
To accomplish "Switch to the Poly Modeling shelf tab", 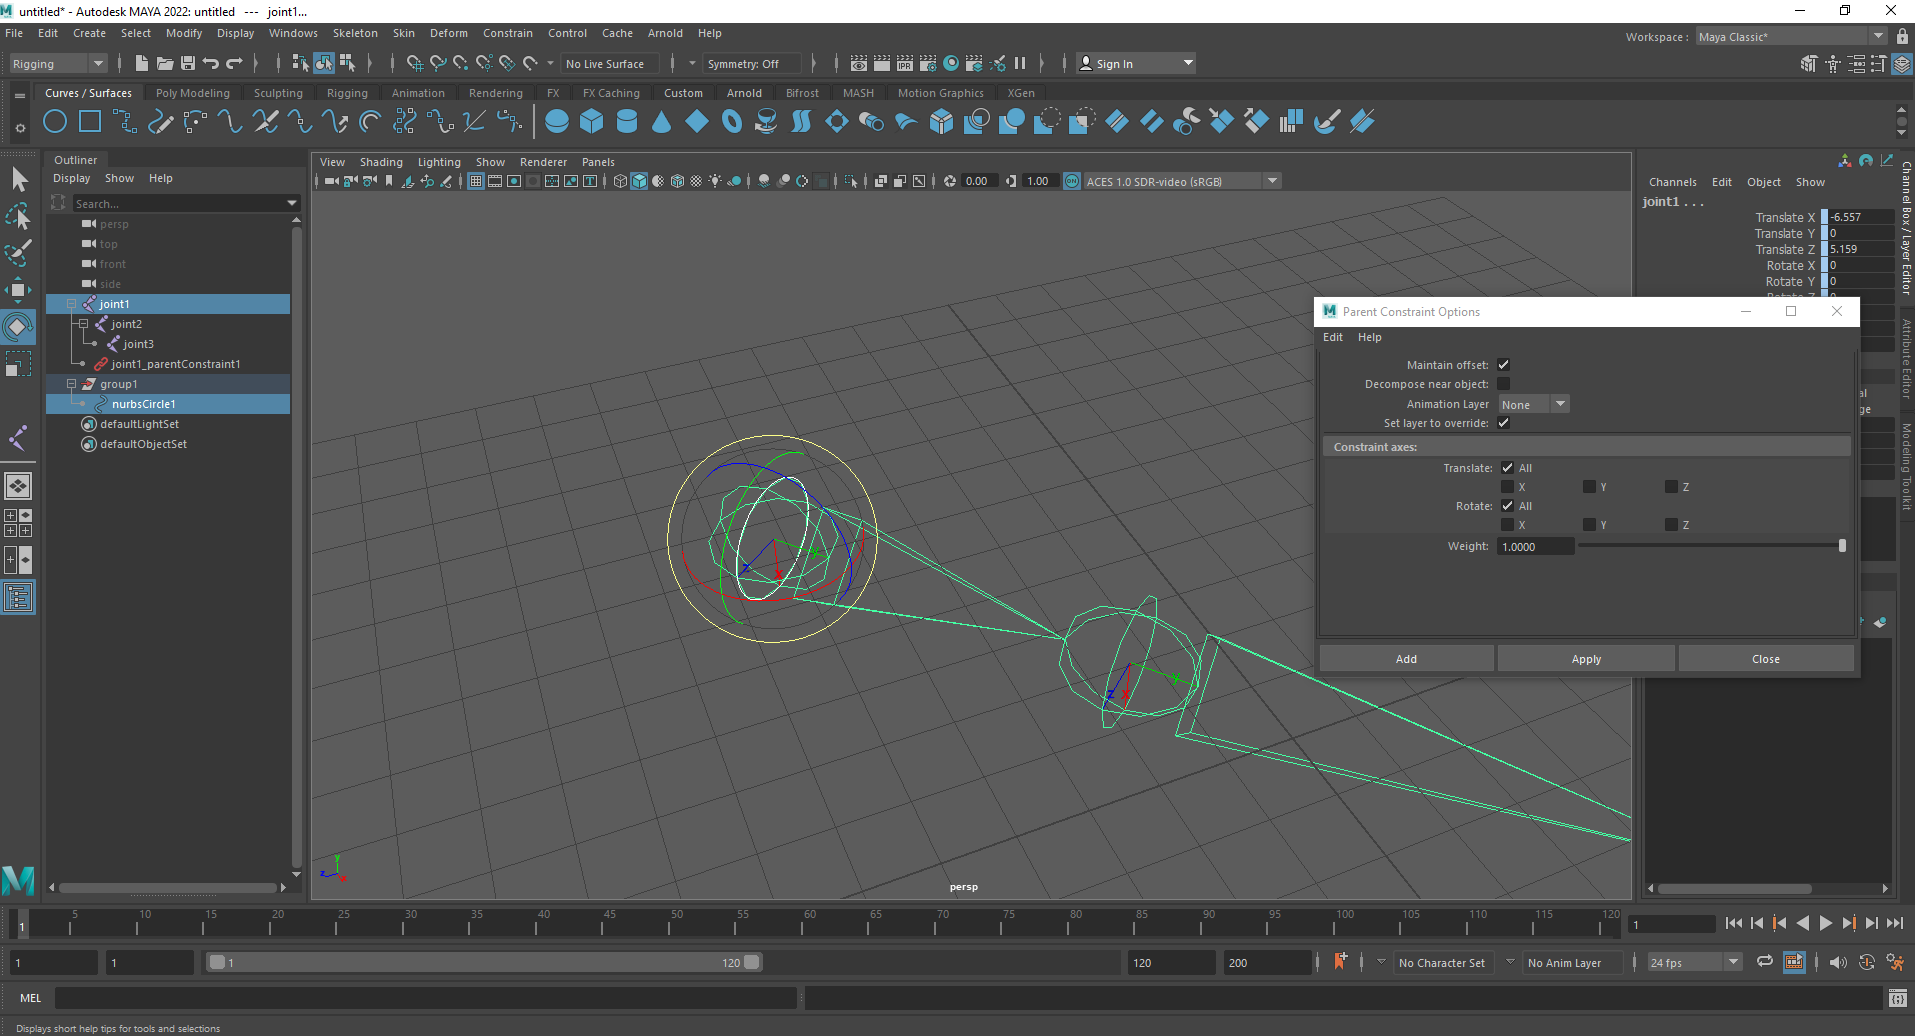I will (x=192, y=93).
